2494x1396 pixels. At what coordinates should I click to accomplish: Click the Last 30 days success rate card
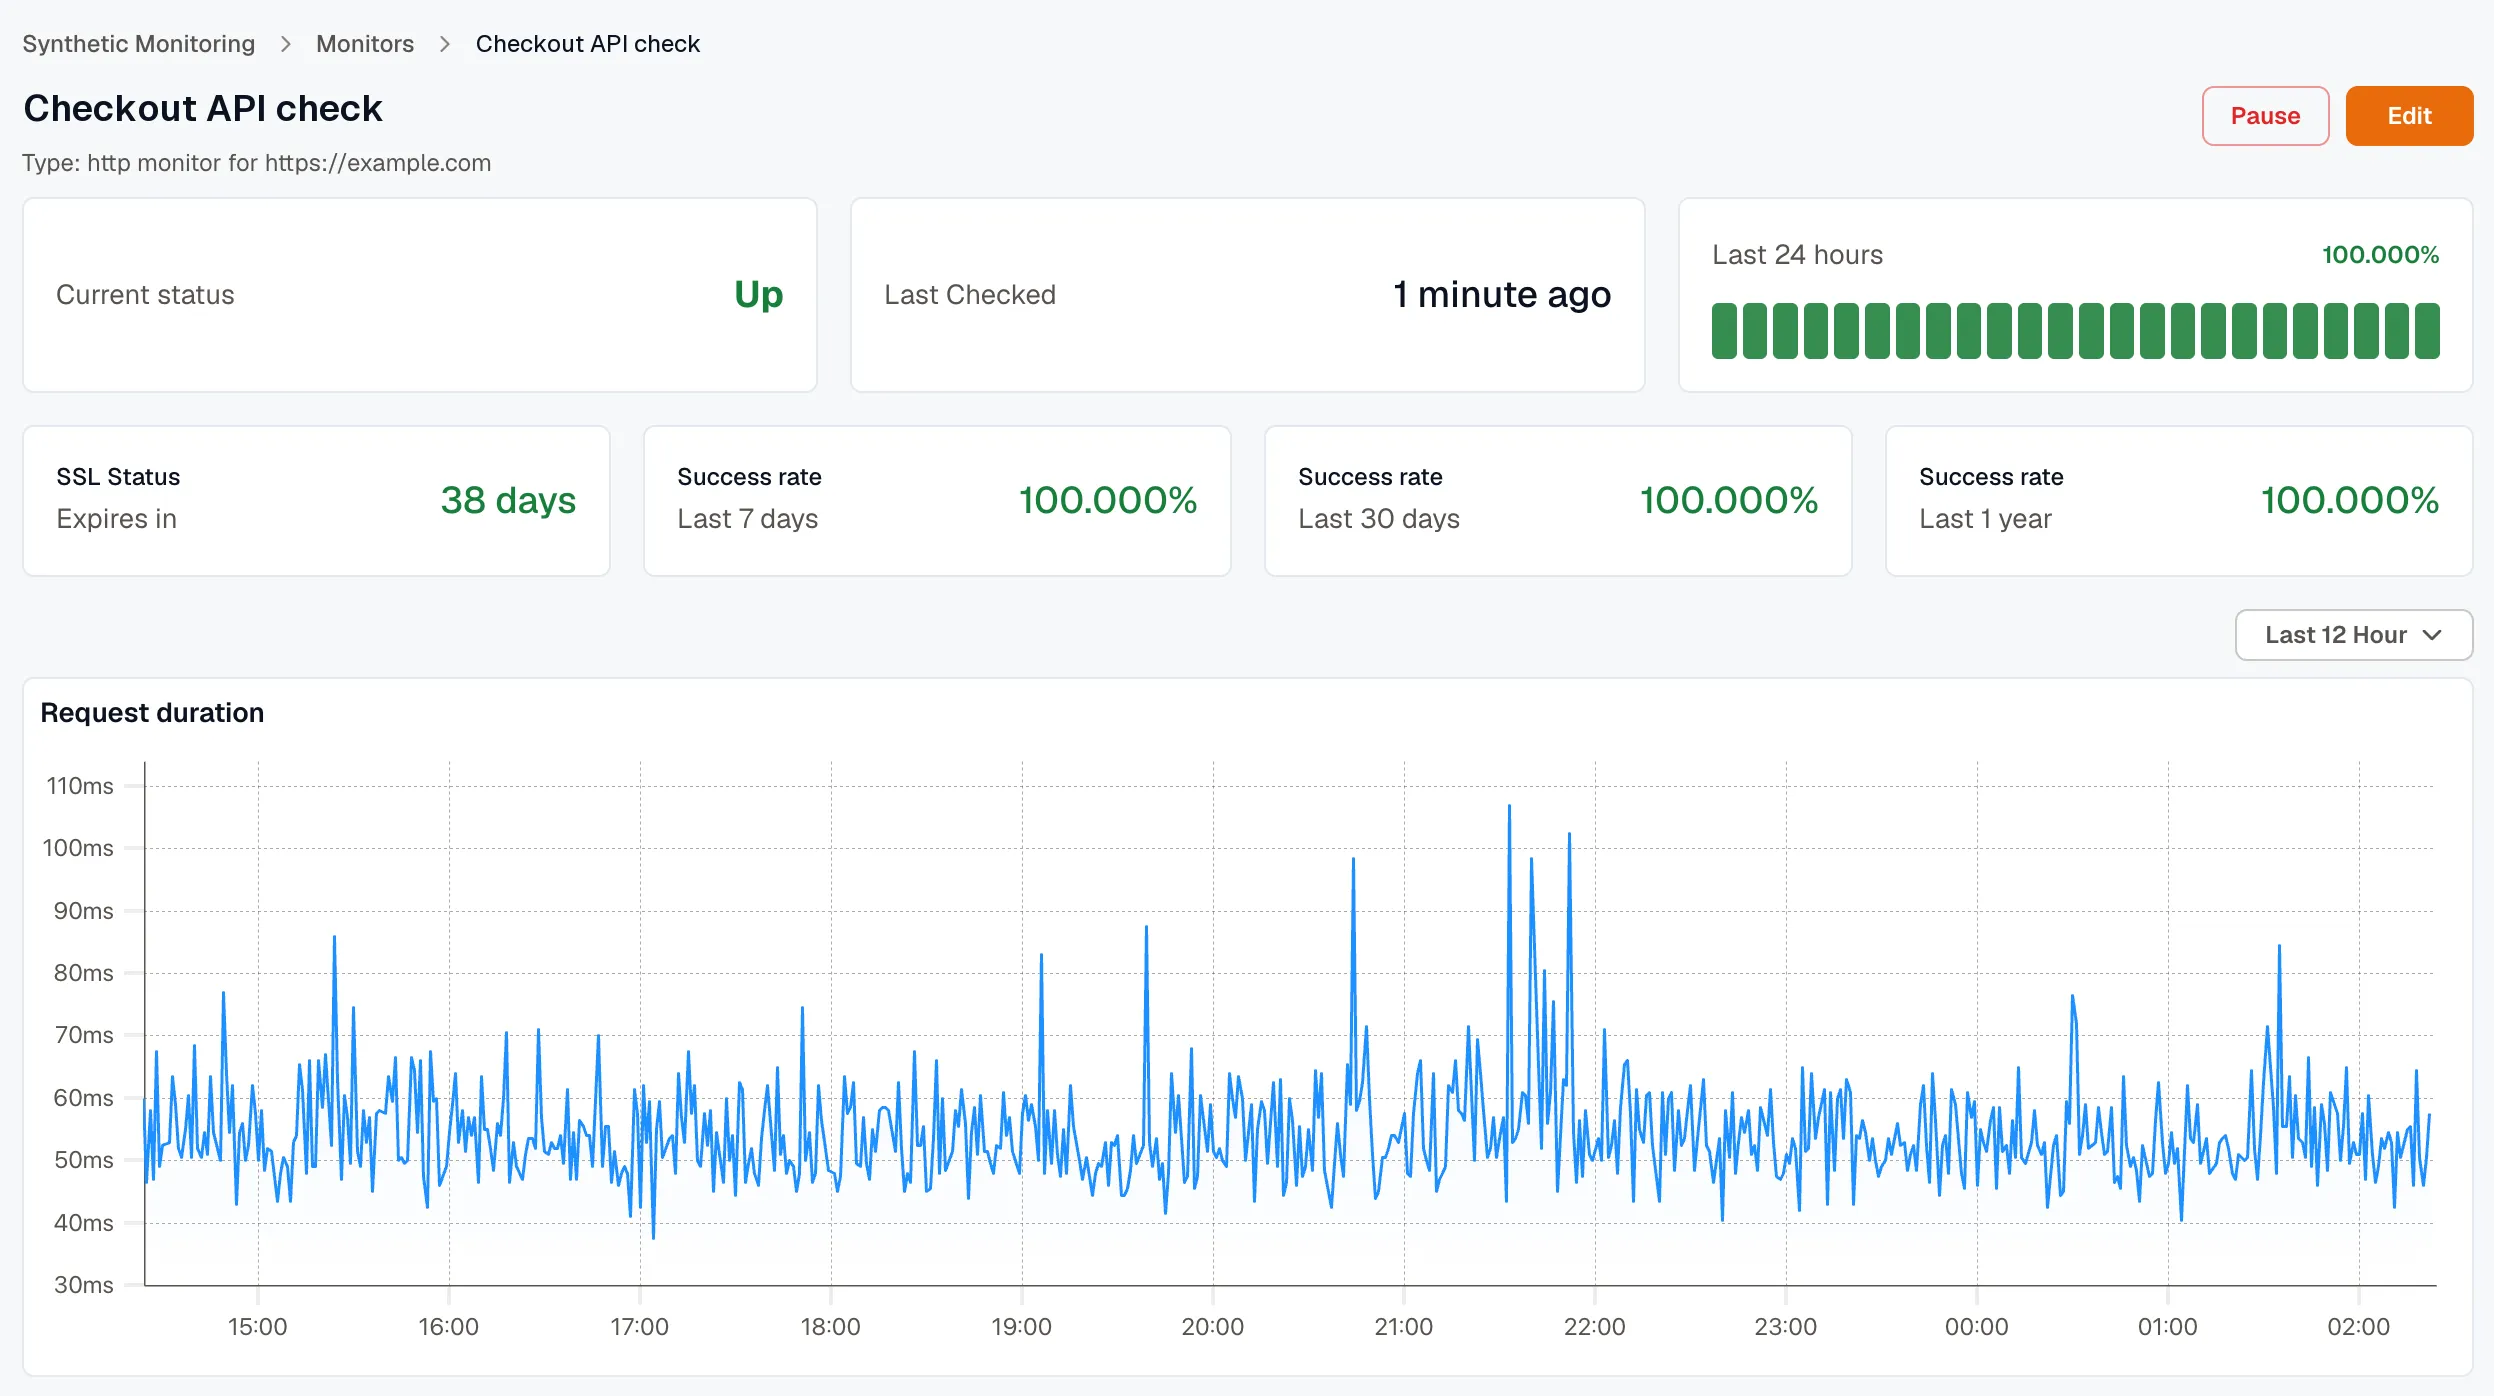1558,501
